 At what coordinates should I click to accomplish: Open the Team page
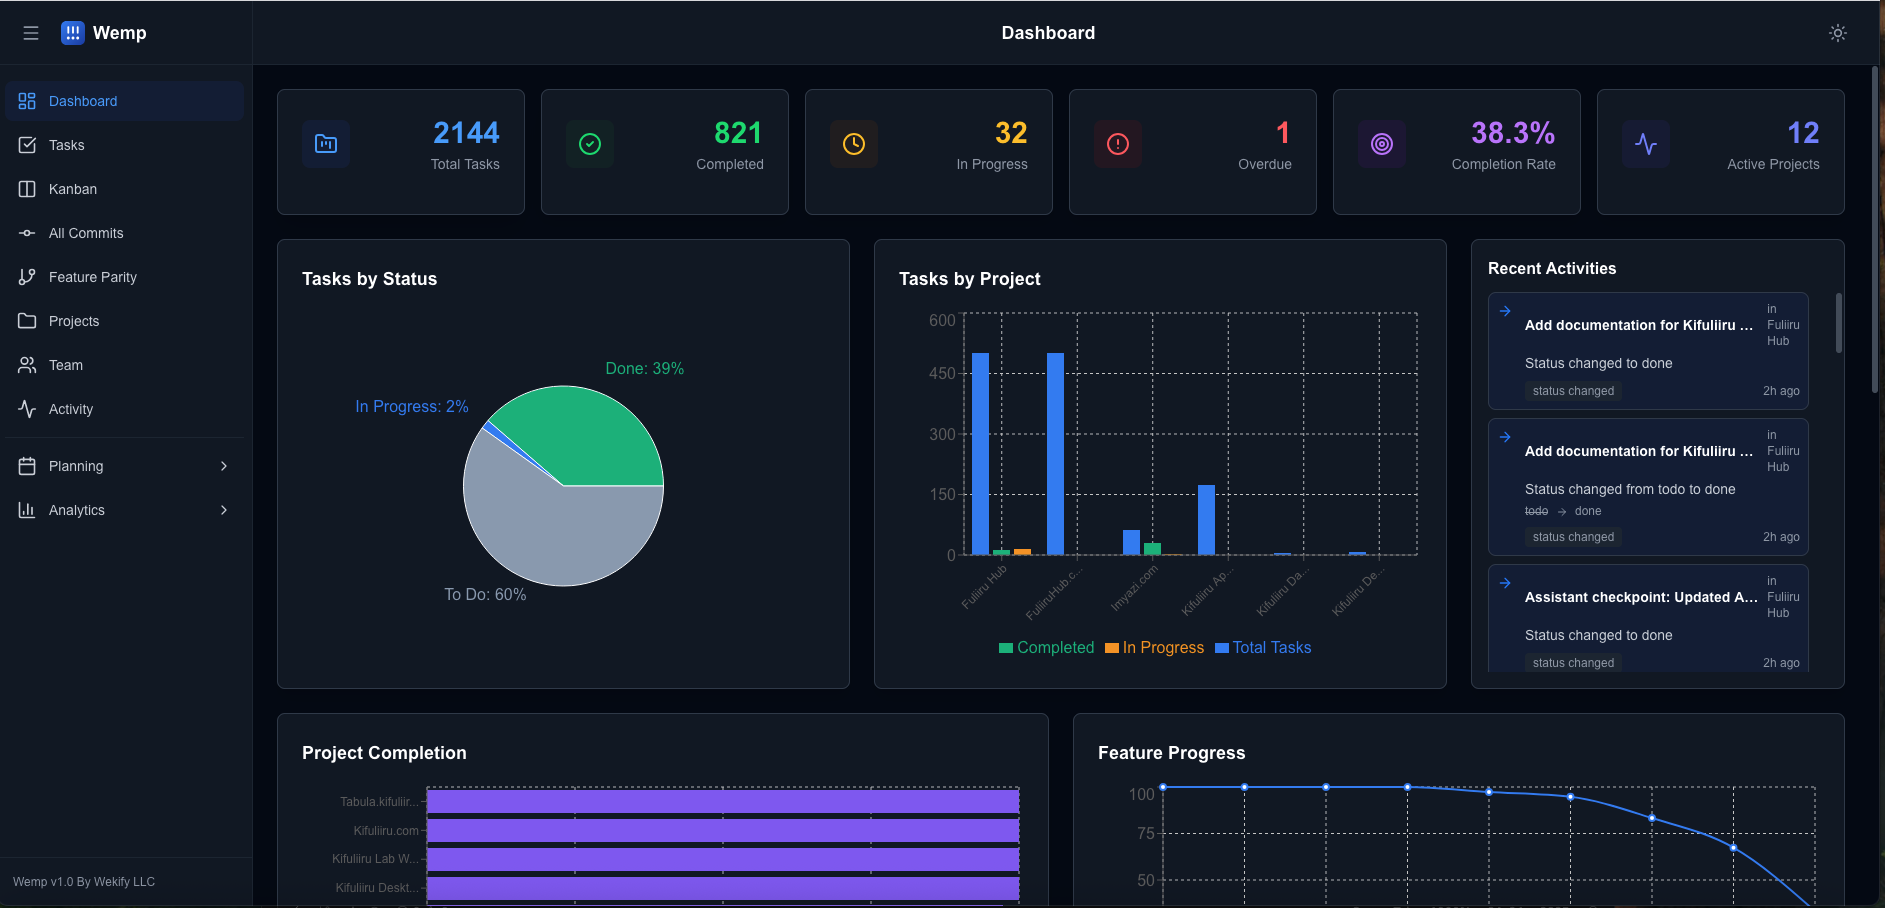click(x=125, y=365)
